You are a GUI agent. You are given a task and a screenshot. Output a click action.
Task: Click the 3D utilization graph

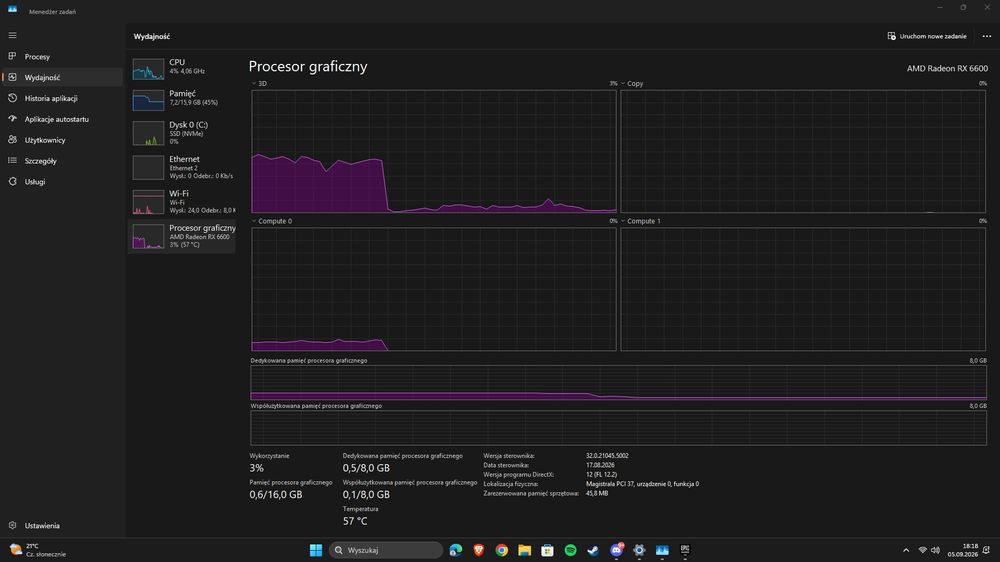tap(434, 151)
